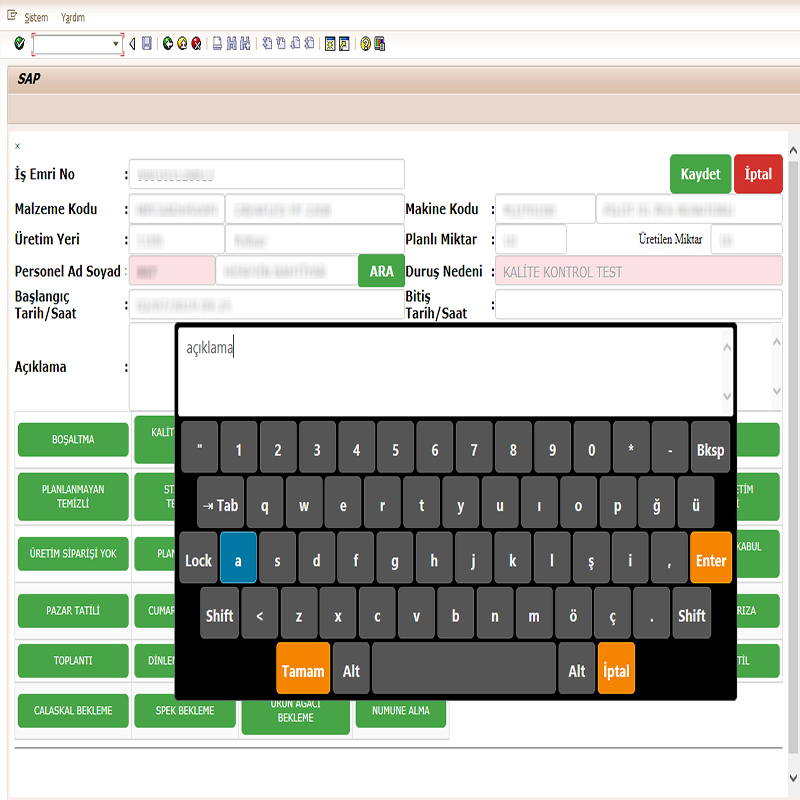Click the Açıklama field scroll-down arrow
The height and width of the screenshot is (800, 800).
[777, 391]
